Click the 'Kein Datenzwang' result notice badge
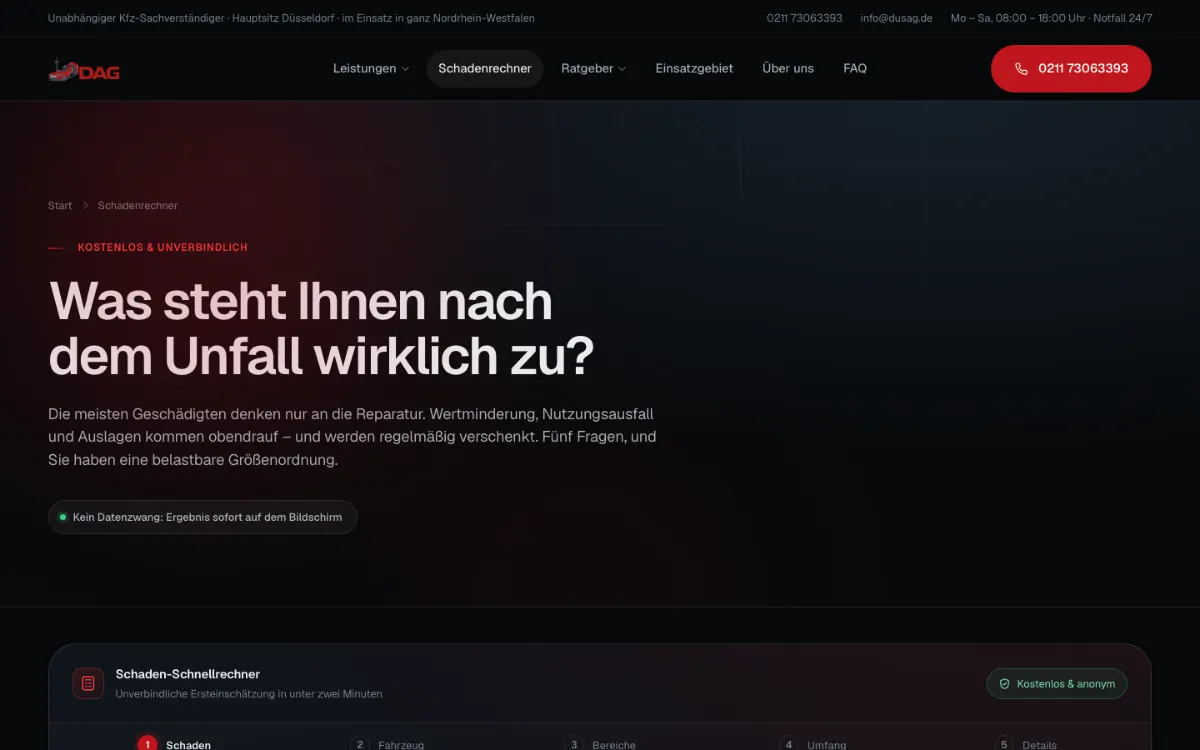 [203, 517]
